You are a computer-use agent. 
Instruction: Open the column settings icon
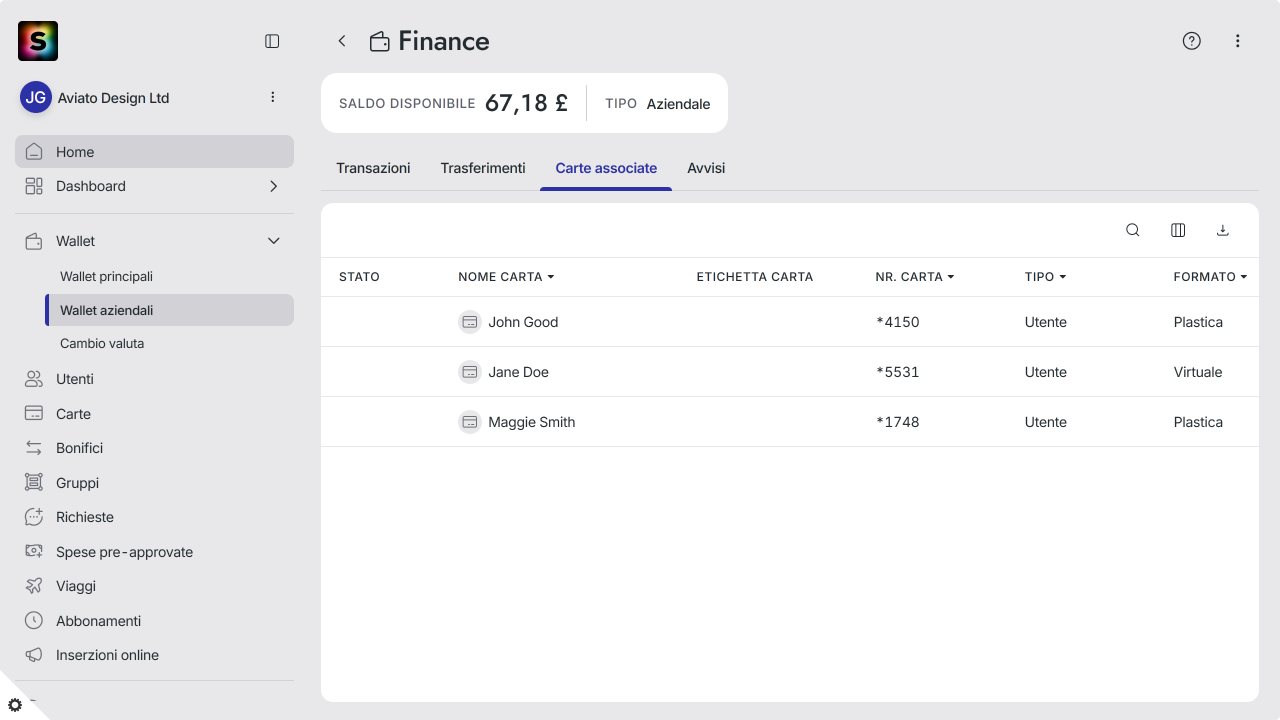pyautogui.click(x=1178, y=230)
